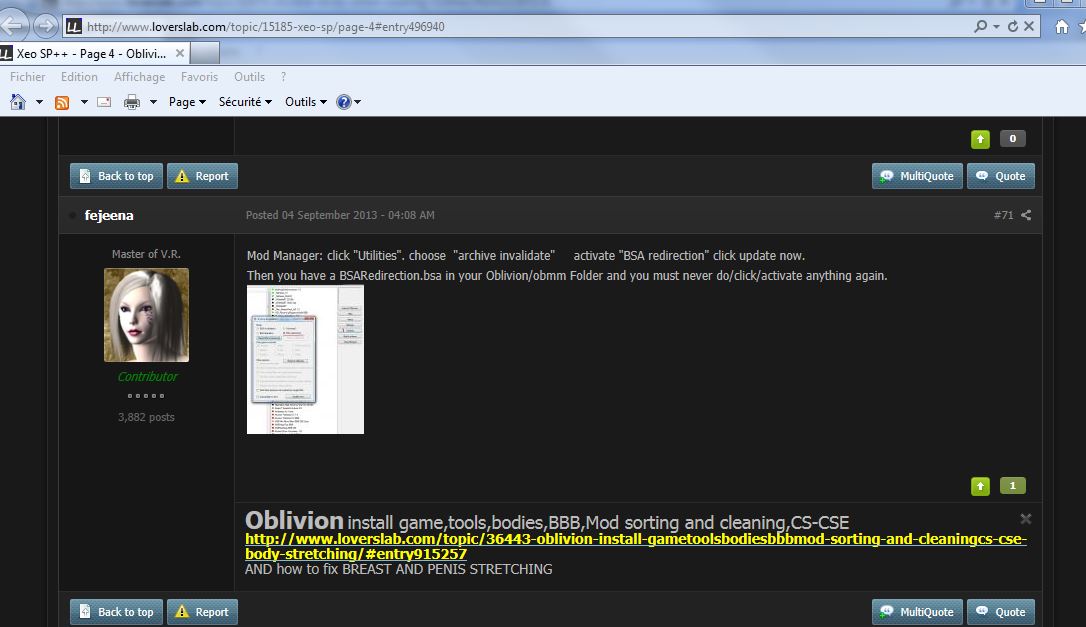This screenshot has height=627, width=1086.
Task: Click the yellow Oblivion install guide link
Action: [x=635, y=546]
